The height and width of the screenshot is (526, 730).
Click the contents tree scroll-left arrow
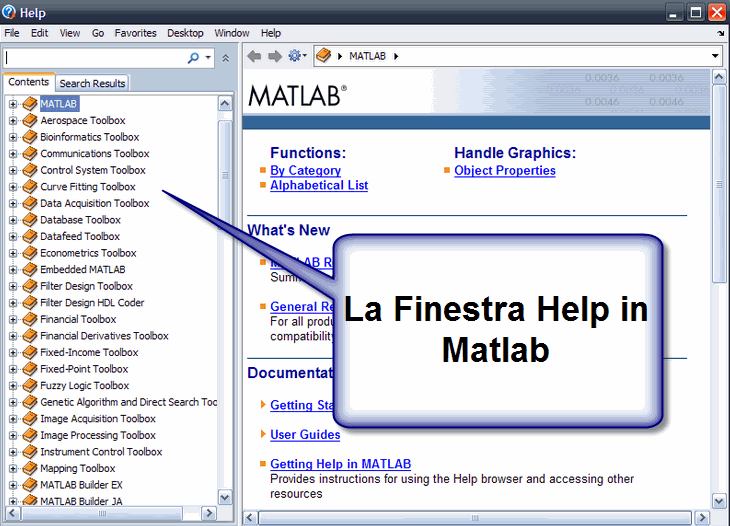[12, 513]
